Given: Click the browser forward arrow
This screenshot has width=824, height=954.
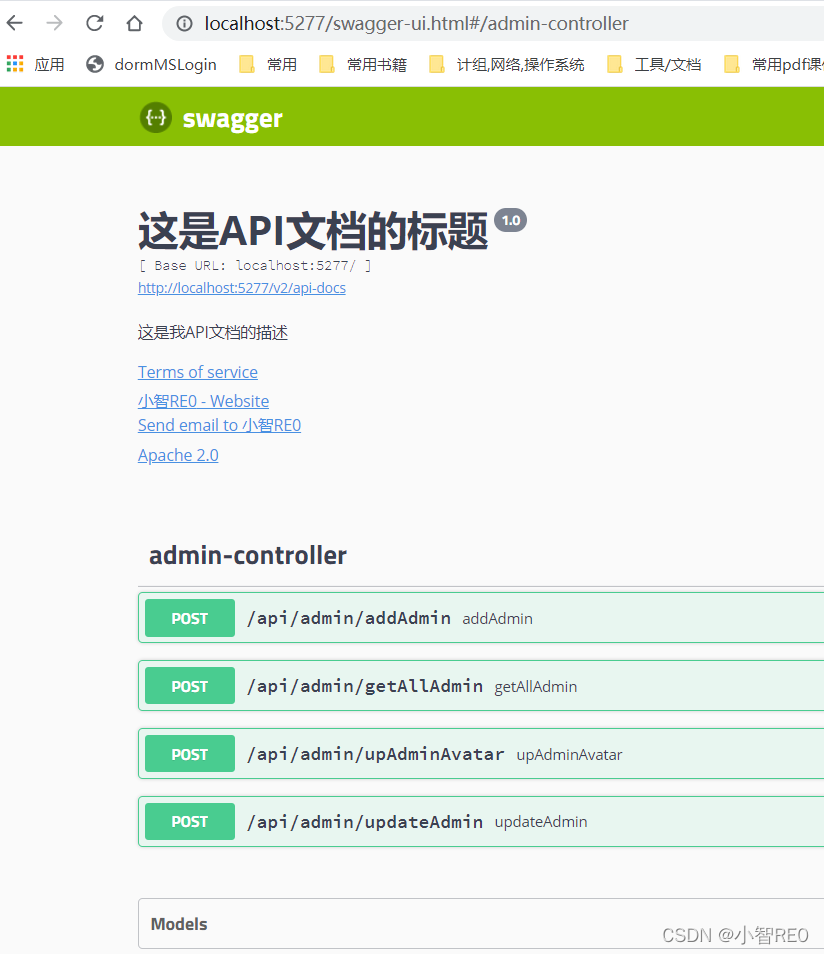Looking at the screenshot, I should click(55, 23).
